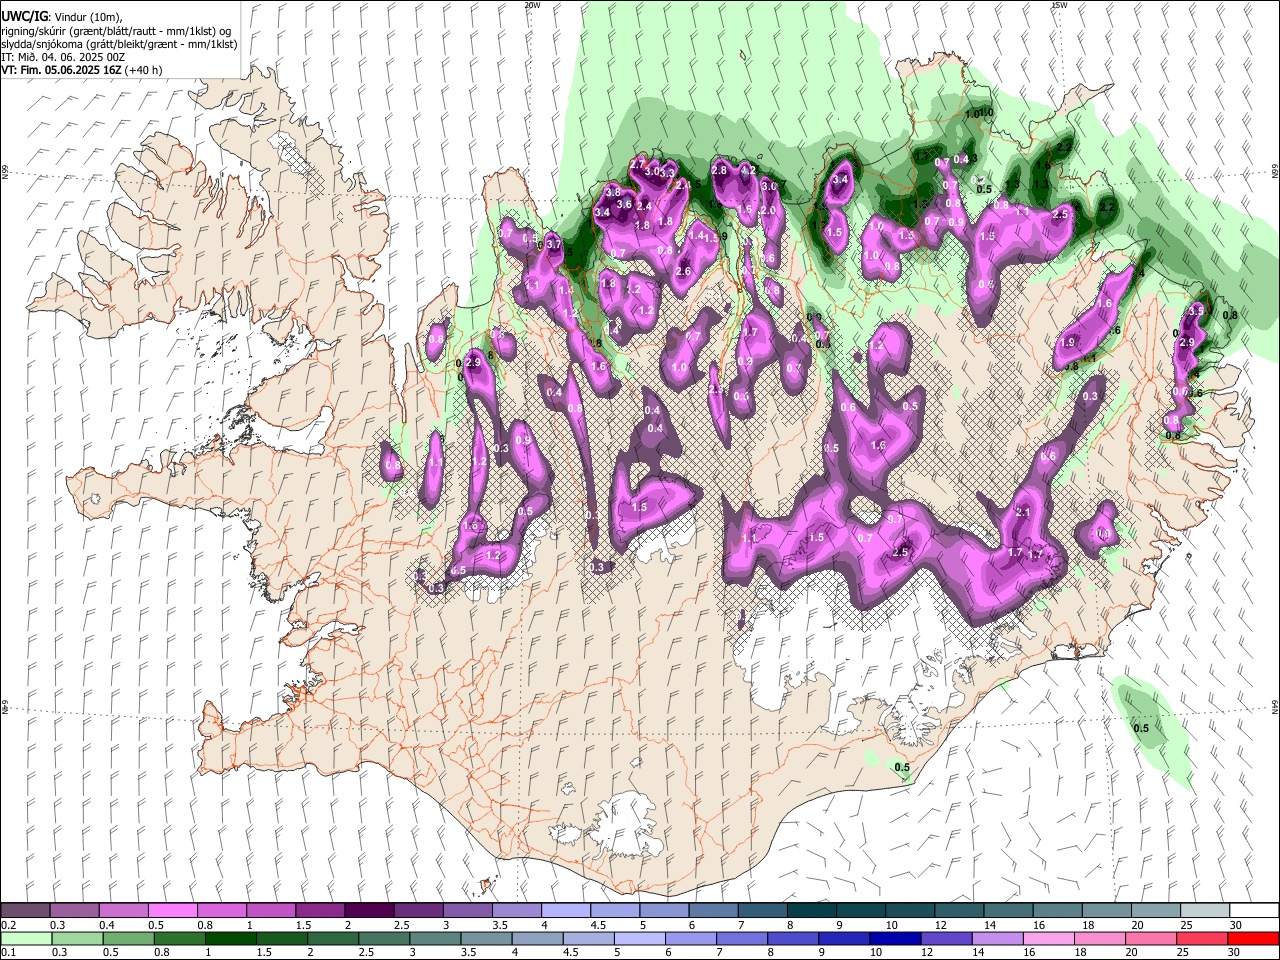Click the 'VT: Fim. 05.06.2025 16Z' valid time
This screenshot has width=1280, height=960.
[61, 70]
